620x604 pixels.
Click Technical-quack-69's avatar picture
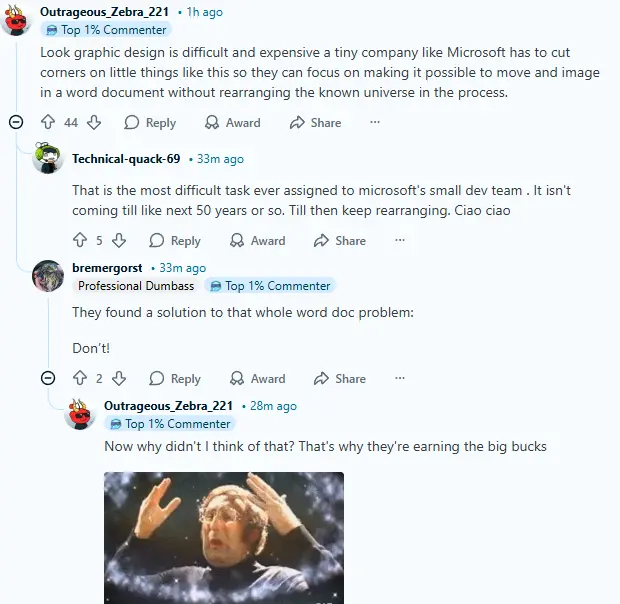(48, 158)
